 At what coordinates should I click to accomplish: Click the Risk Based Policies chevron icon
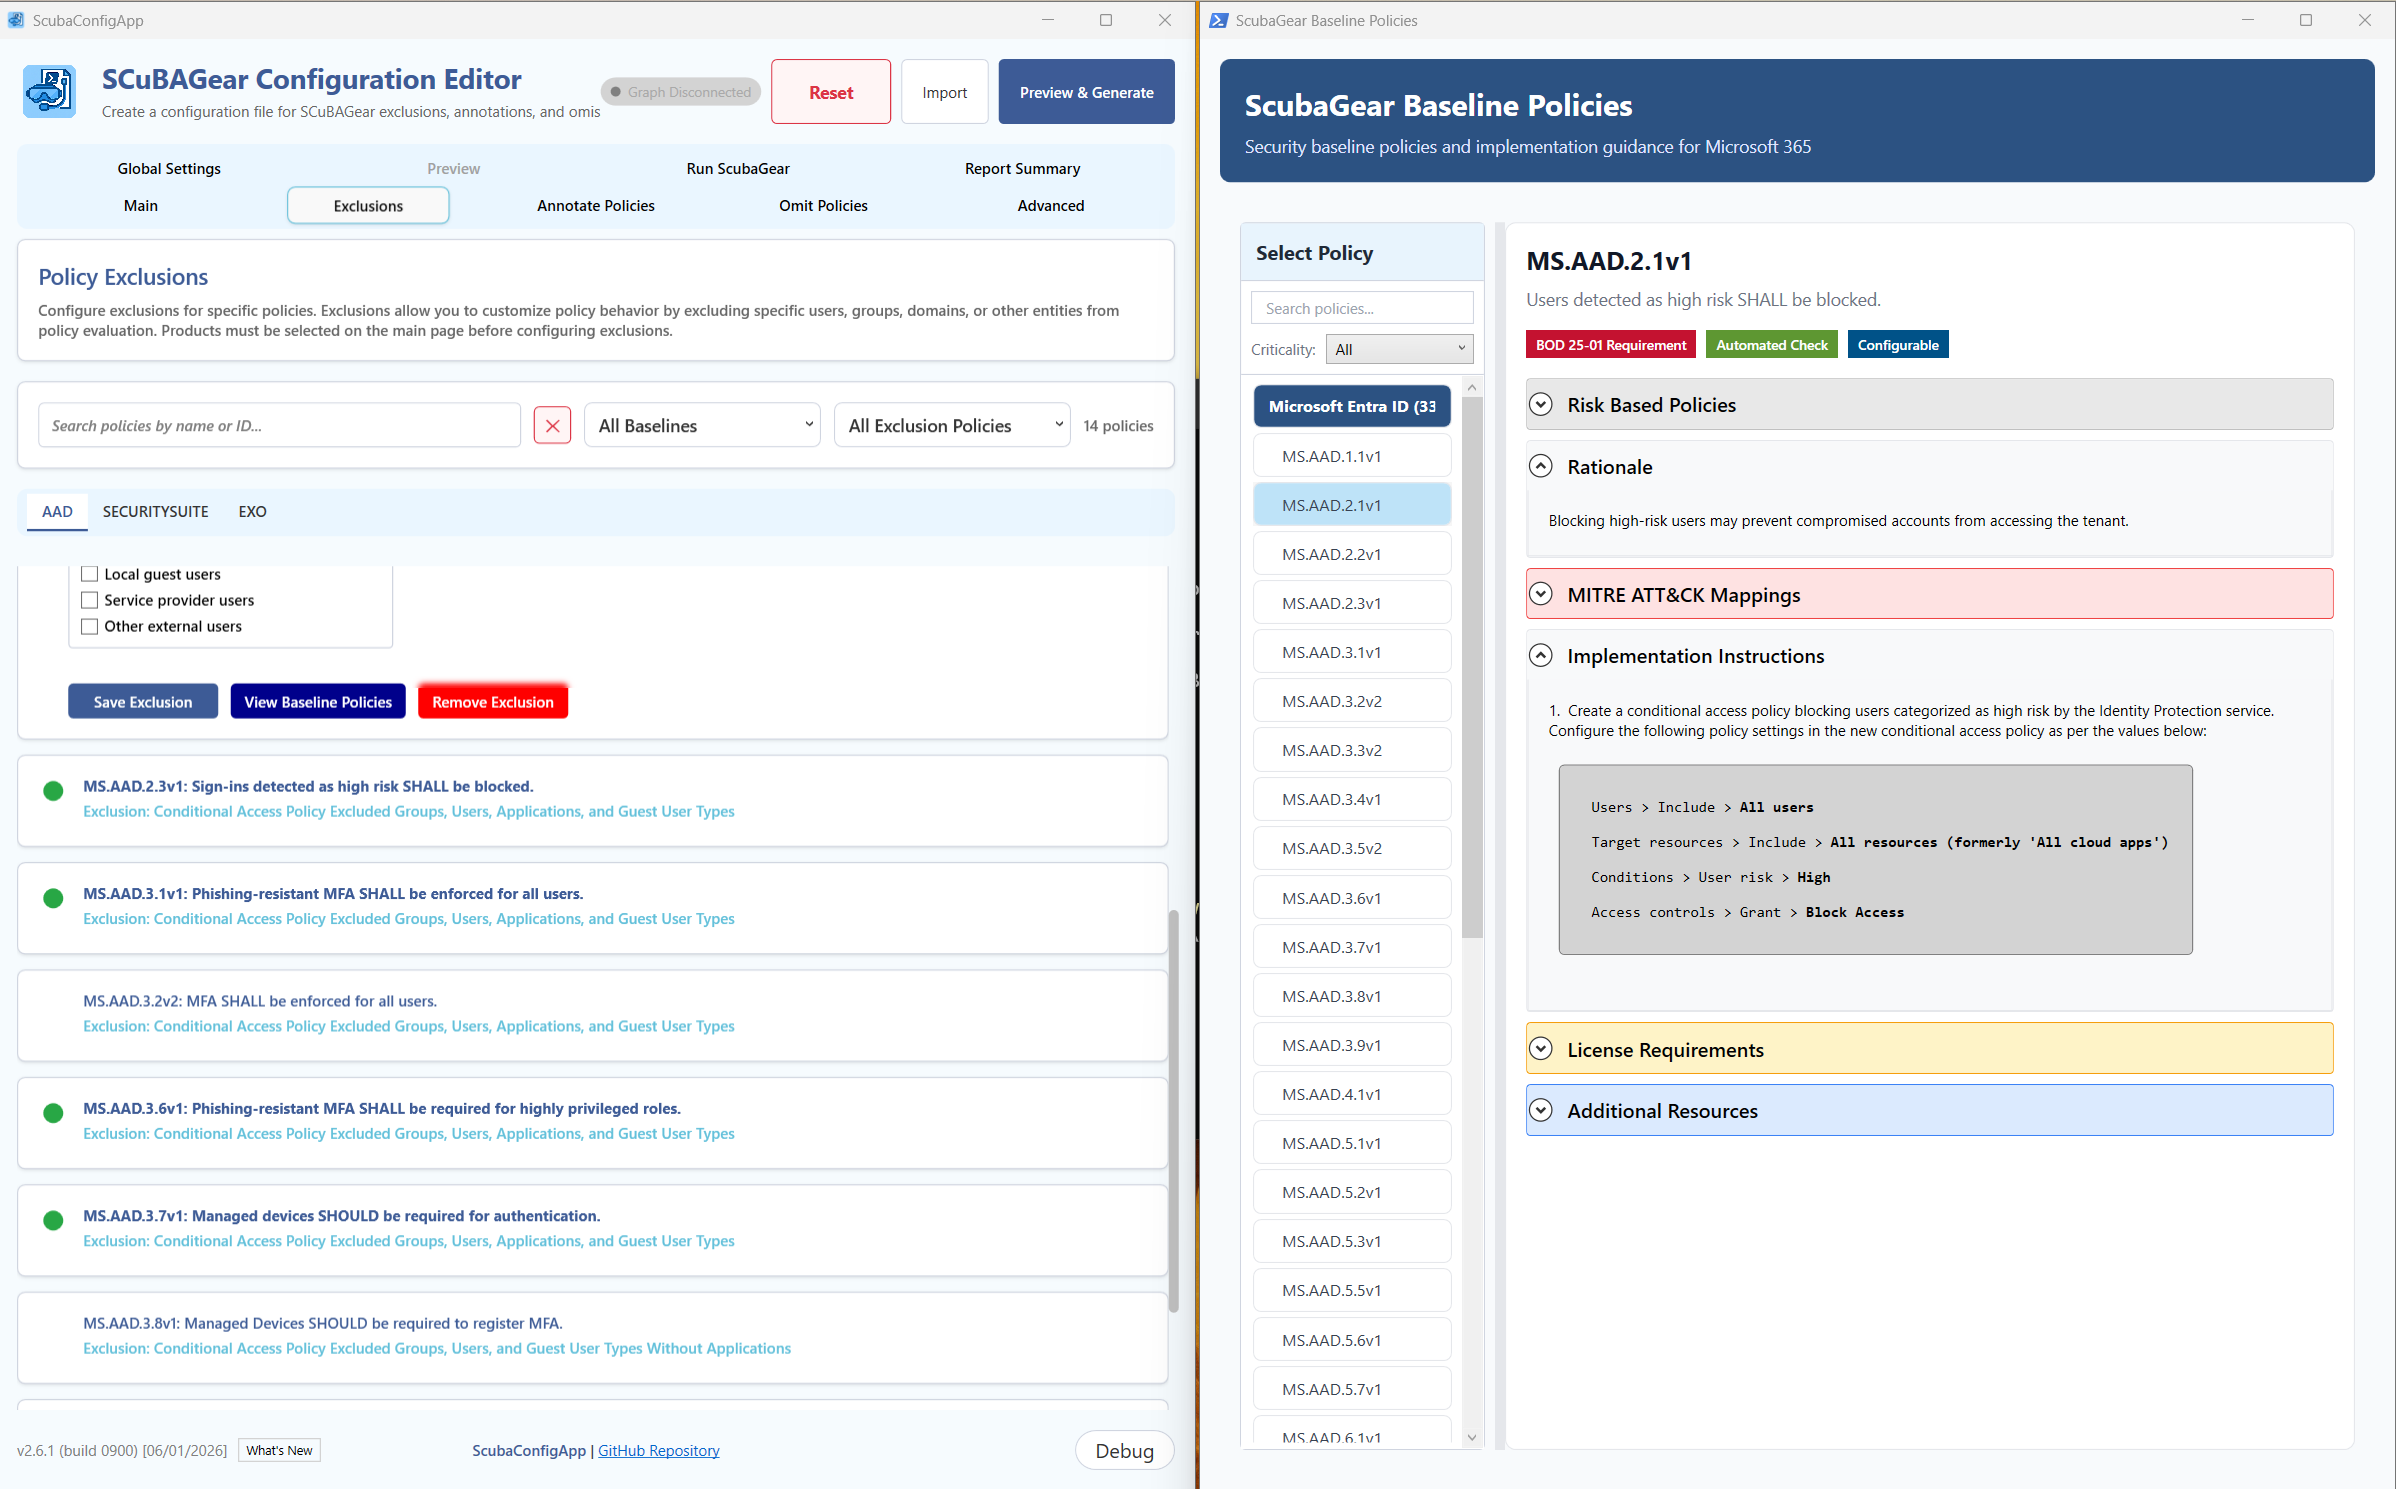(x=1541, y=404)
